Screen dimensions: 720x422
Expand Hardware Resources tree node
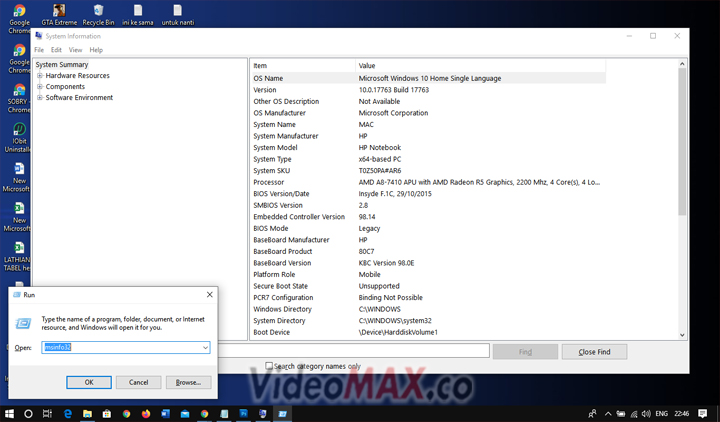pos(40,75)
